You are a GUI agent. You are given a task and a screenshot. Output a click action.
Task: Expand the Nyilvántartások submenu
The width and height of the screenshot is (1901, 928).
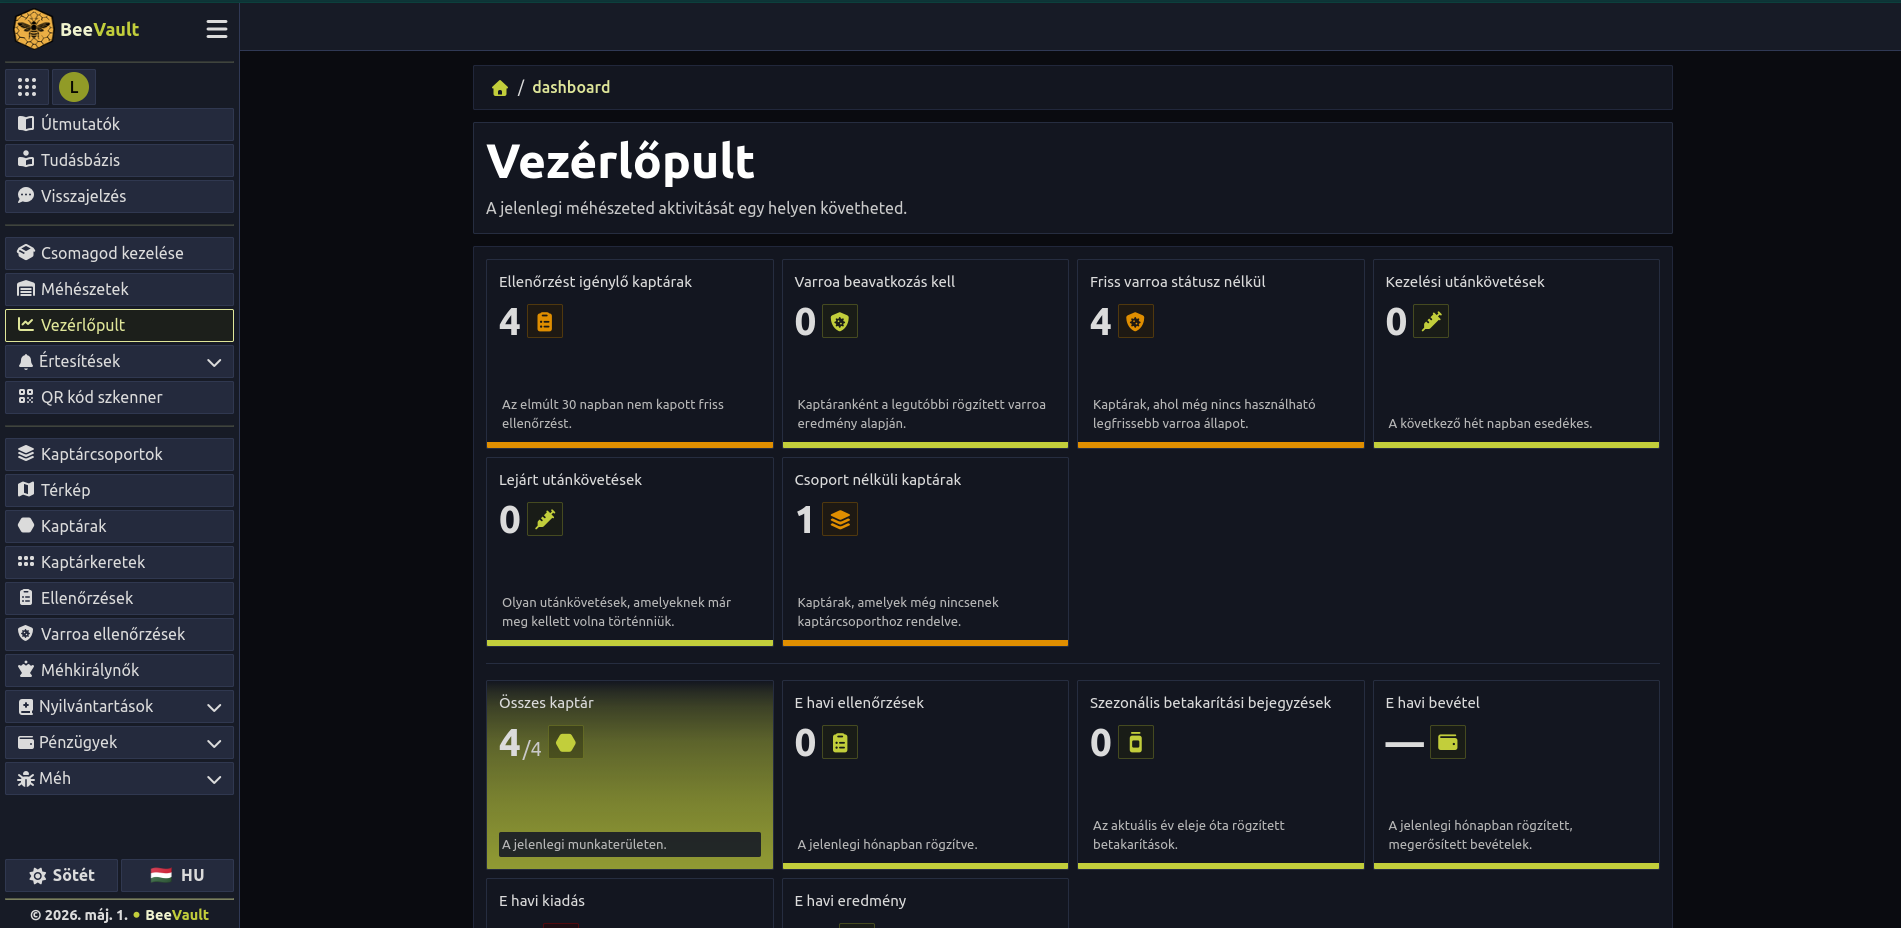[x=119, y=706]
